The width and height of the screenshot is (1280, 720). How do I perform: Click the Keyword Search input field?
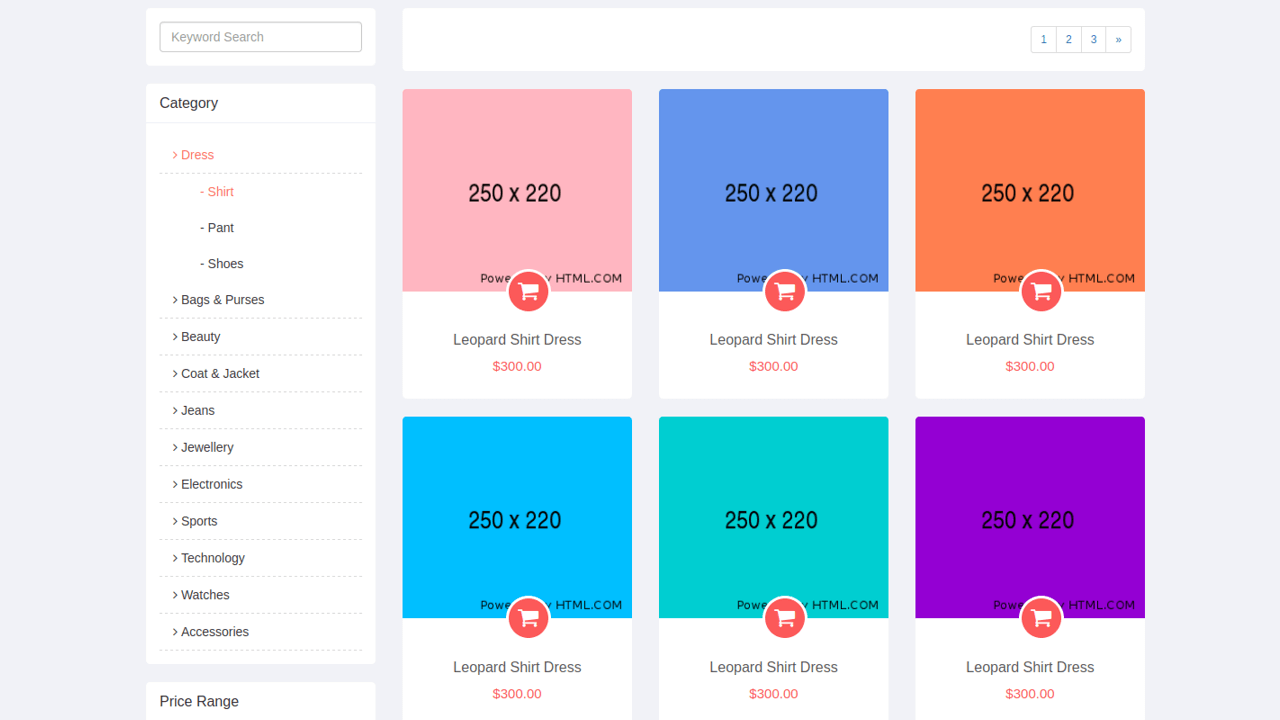click(x=260, y=36)
